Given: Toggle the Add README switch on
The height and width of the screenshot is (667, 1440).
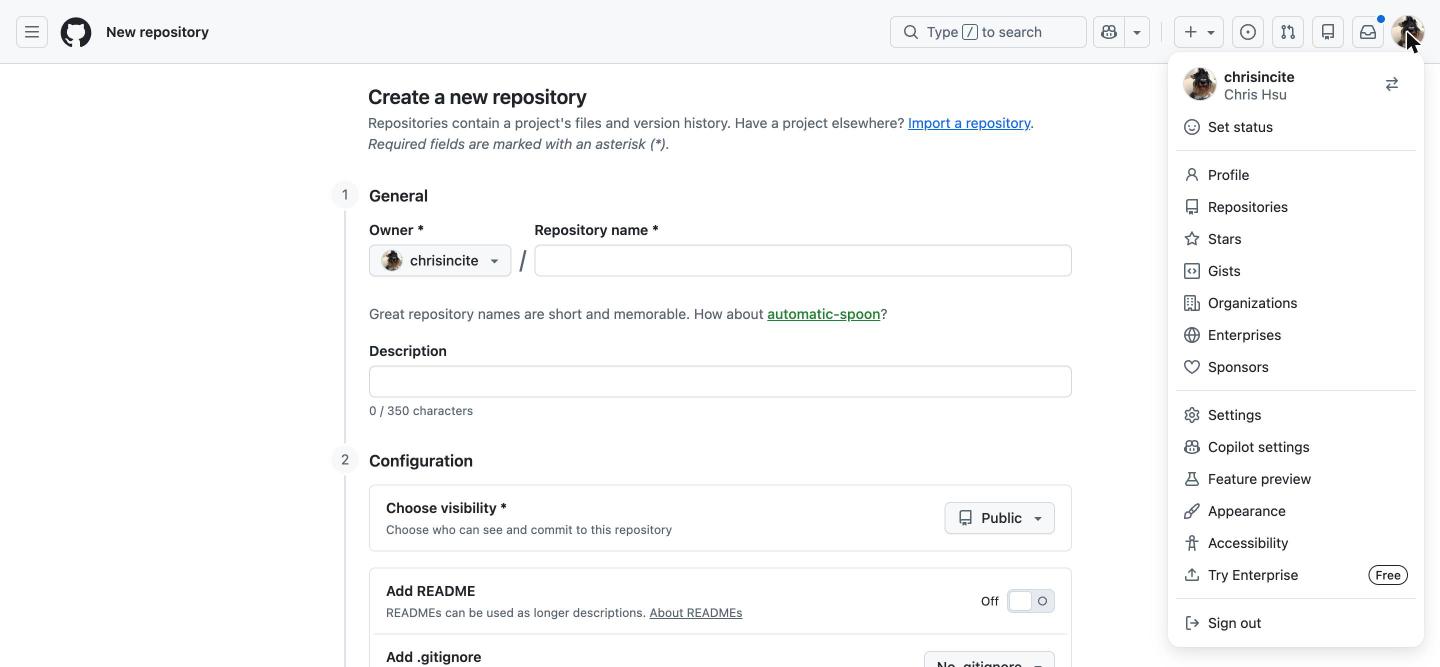Looking at the screenshot, I should point(1031,601).
